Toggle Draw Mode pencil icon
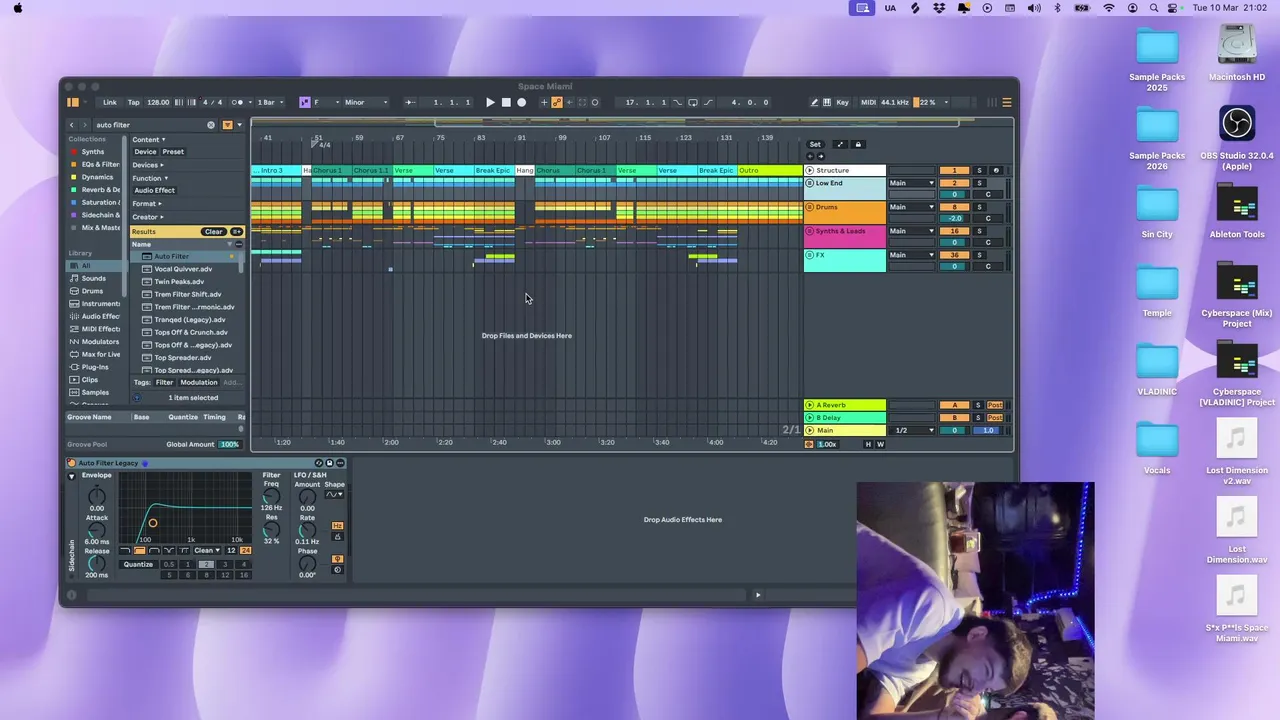 [x=815, y=102]
